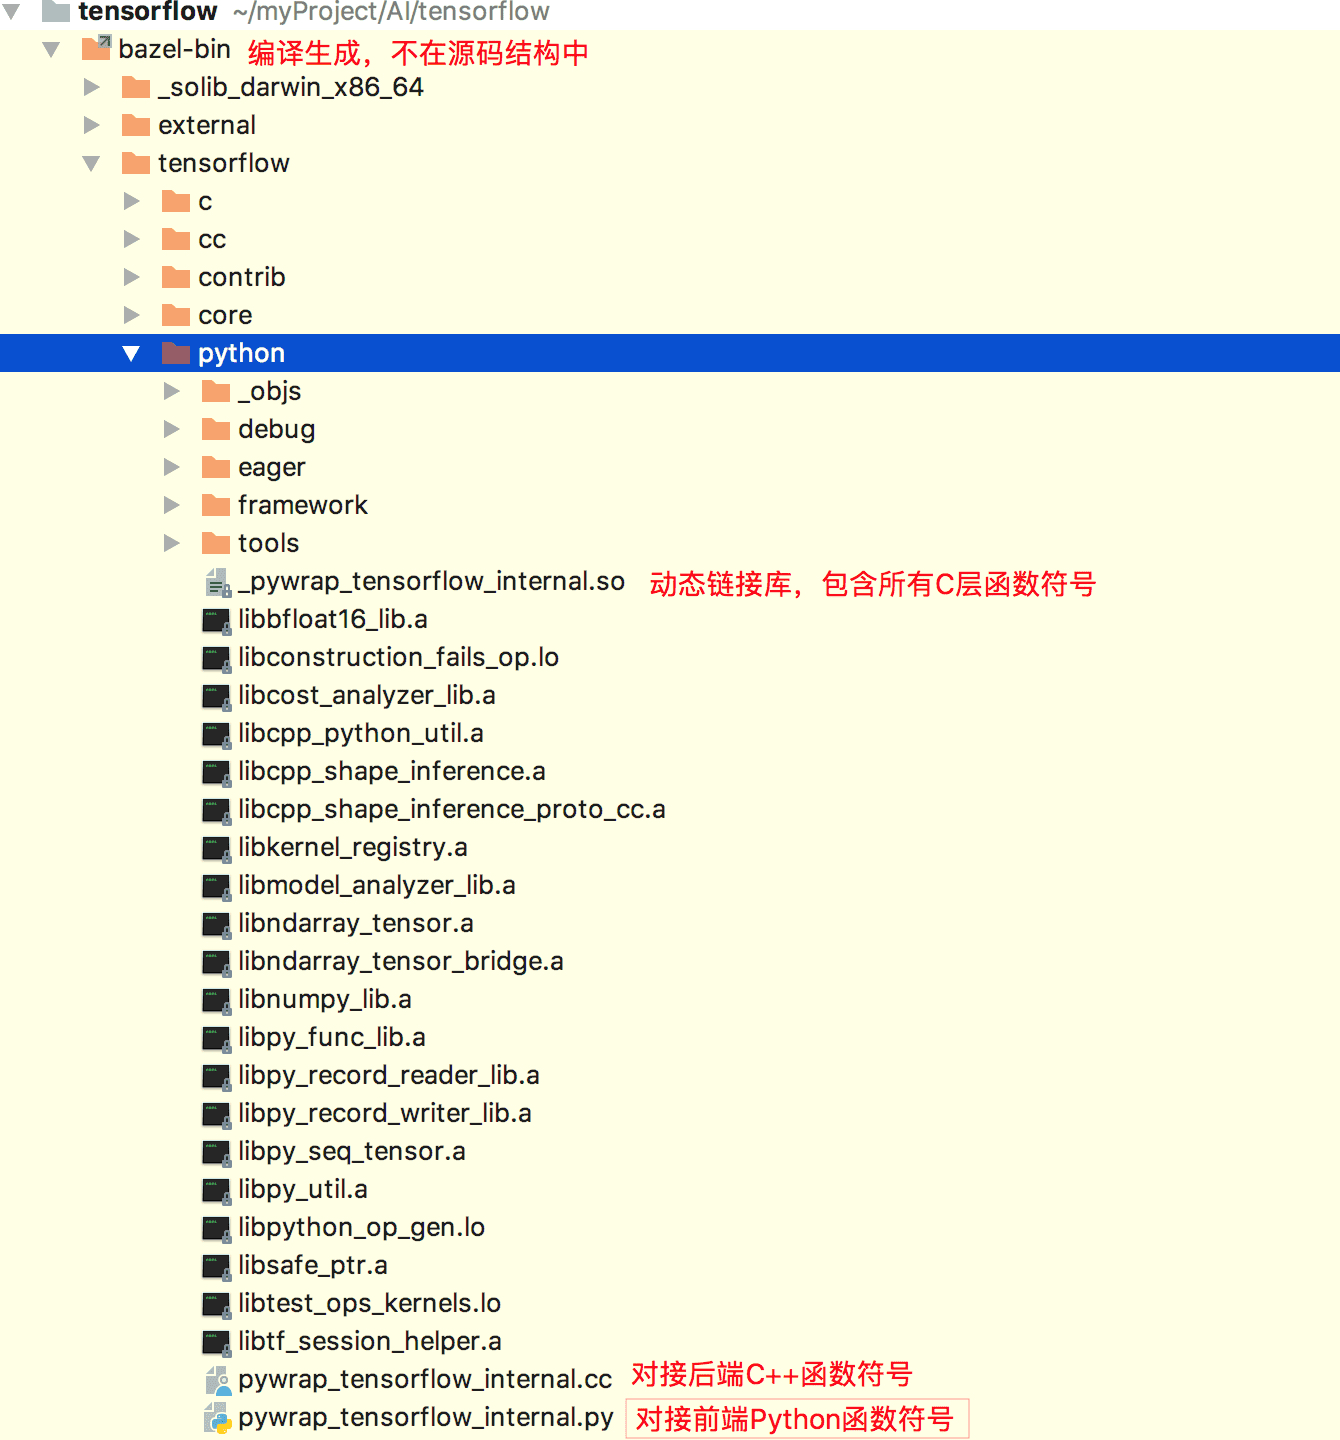1340x1440 pixels.
Task: Select pywrap_tensorflow_internal.py file
Action: pos(426,1417)
